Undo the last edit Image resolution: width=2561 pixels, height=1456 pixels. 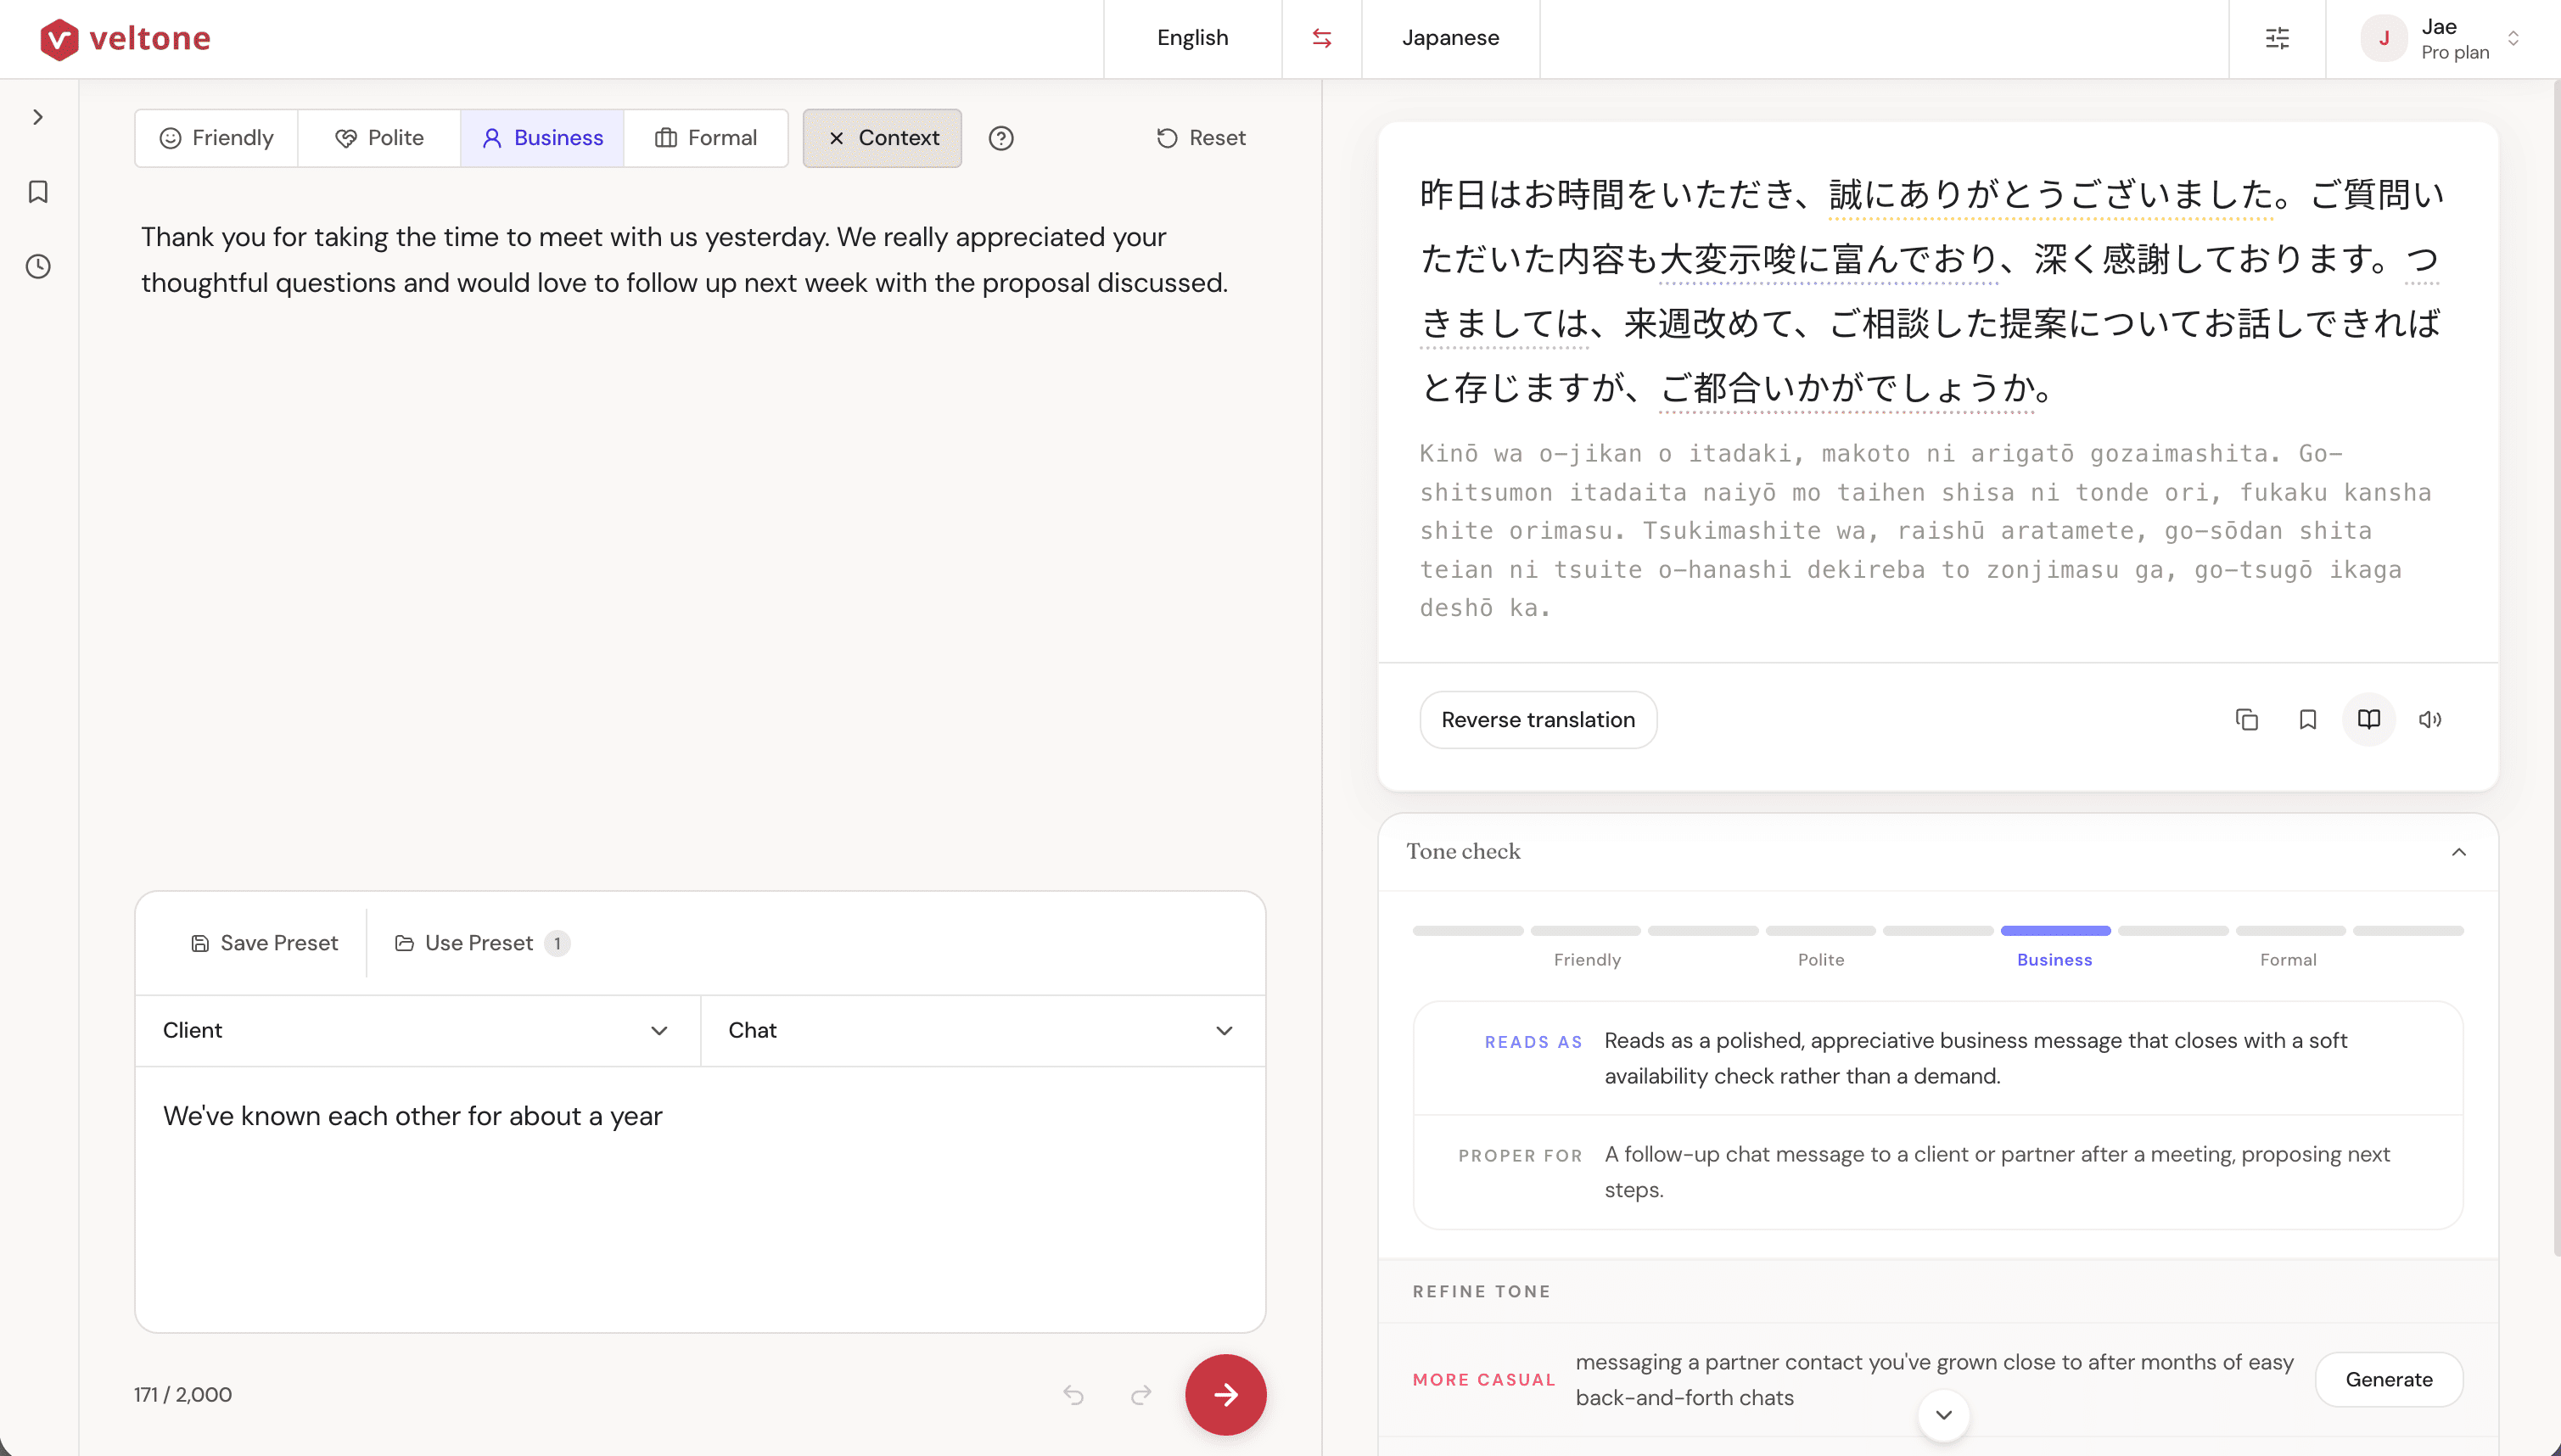click(1073, 1394)
